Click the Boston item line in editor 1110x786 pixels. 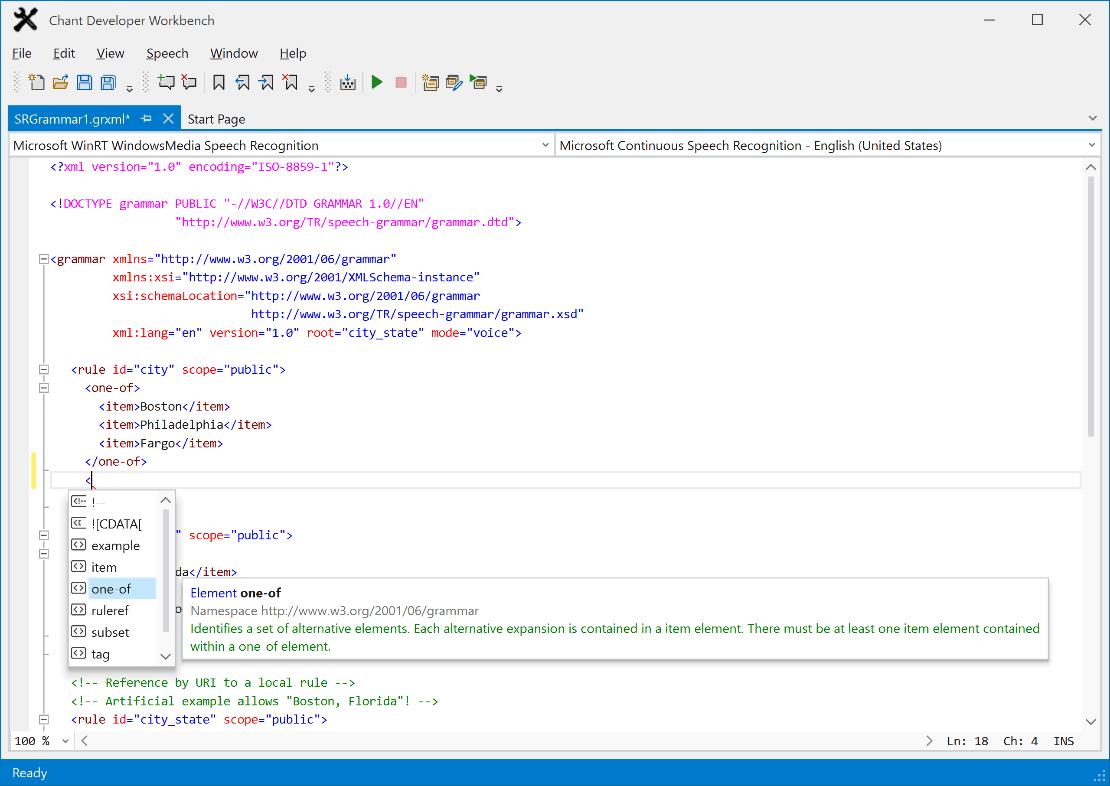[164, 406]
